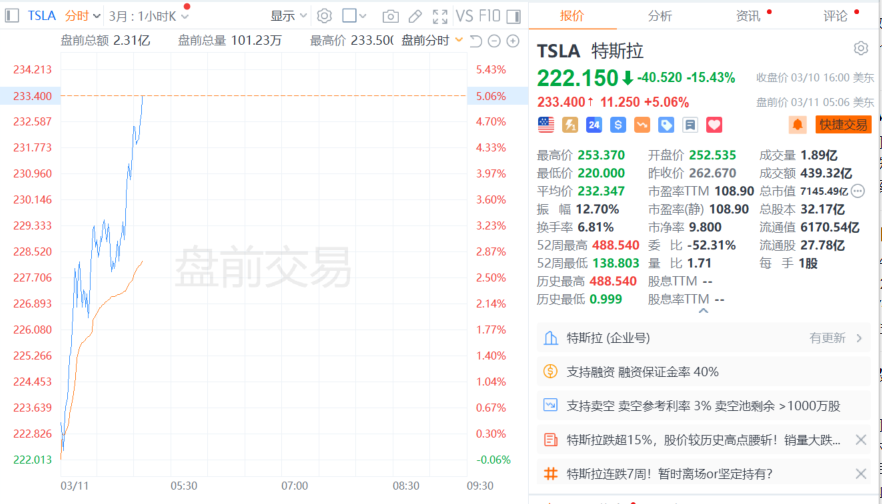
Task: Switch to the 报价 tab
Action: (572, 16)
